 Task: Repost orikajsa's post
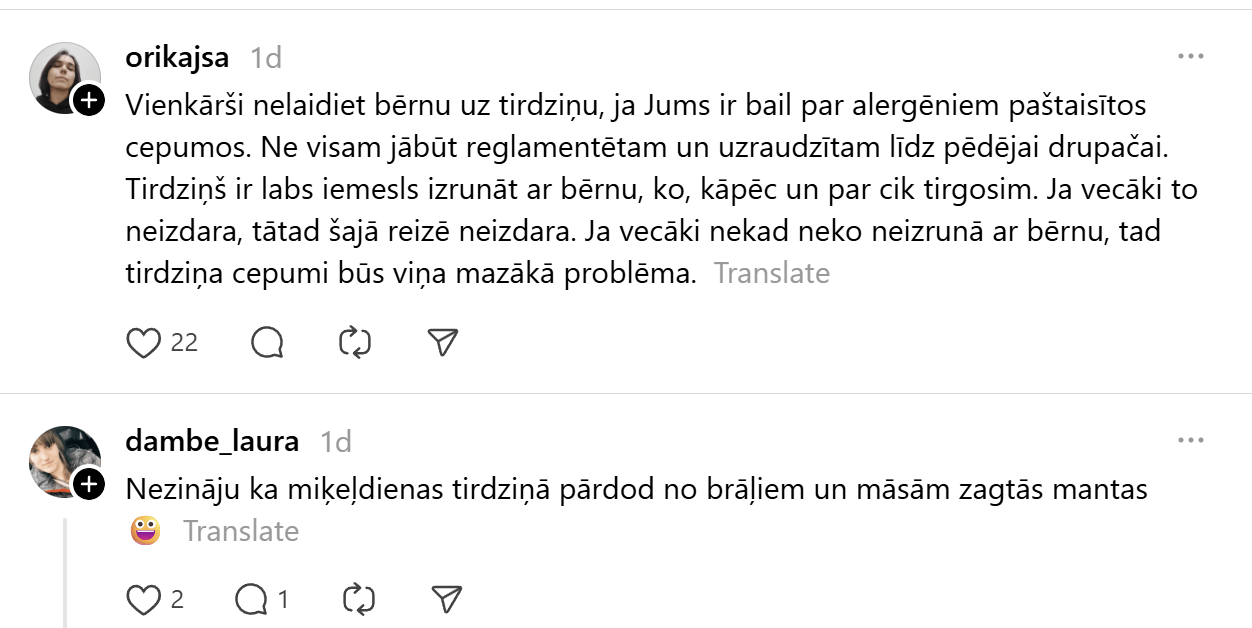355,343
